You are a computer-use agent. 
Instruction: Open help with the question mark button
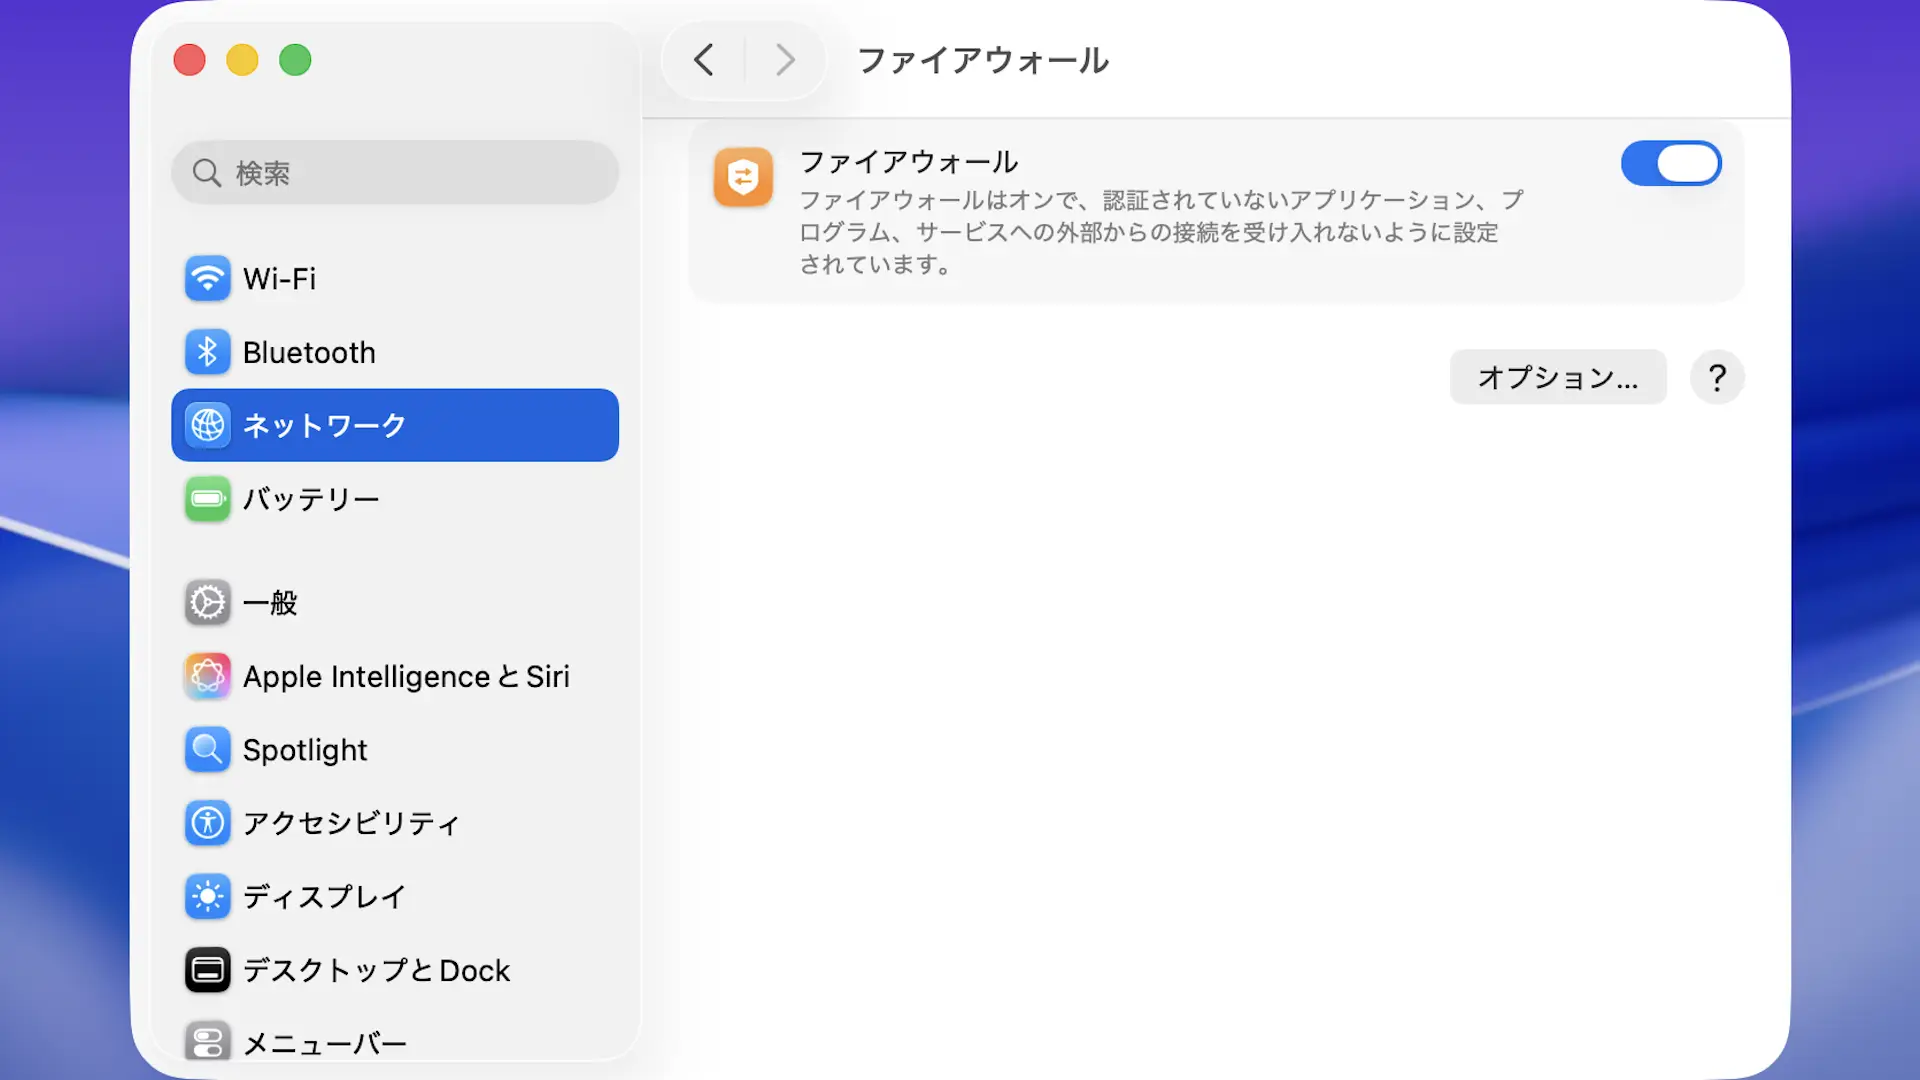(1717, 377)
